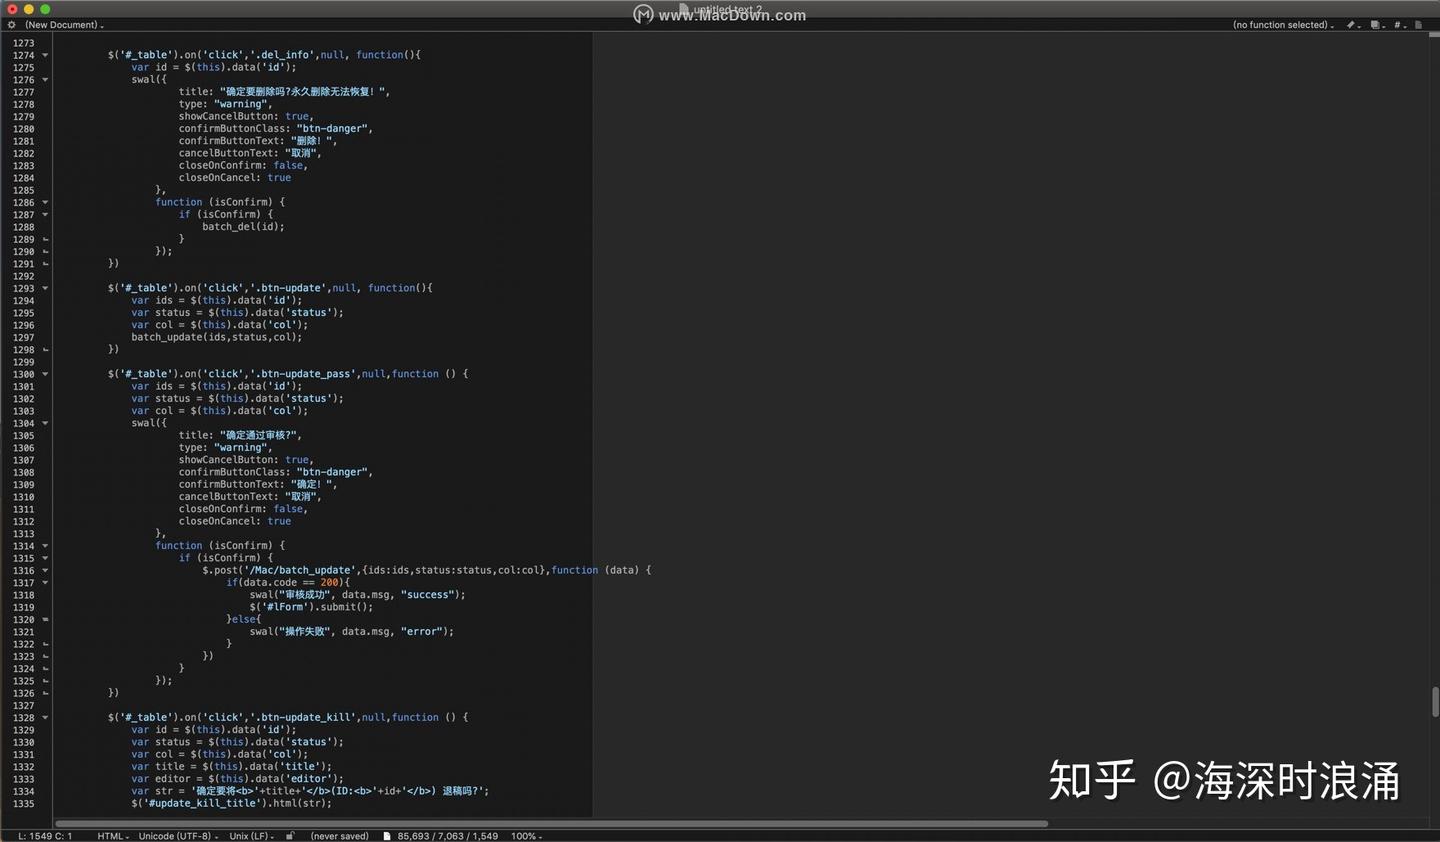Screen dimensions: 1440x842
Task: Collapse the btn-update_kill handler at line 1328
Action: pyautogui.click(x=45, y=718)
